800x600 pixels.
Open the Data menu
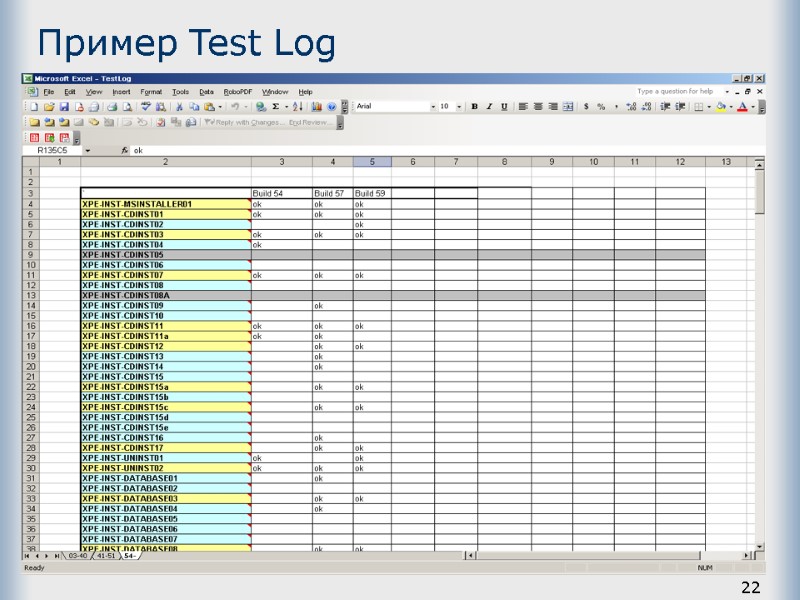tap(205, 91)
